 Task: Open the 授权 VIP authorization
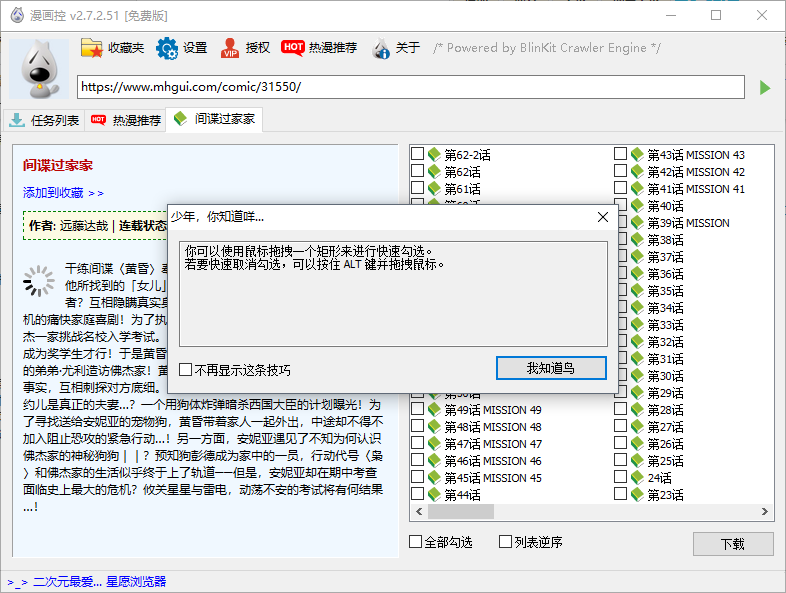(245, 48)
